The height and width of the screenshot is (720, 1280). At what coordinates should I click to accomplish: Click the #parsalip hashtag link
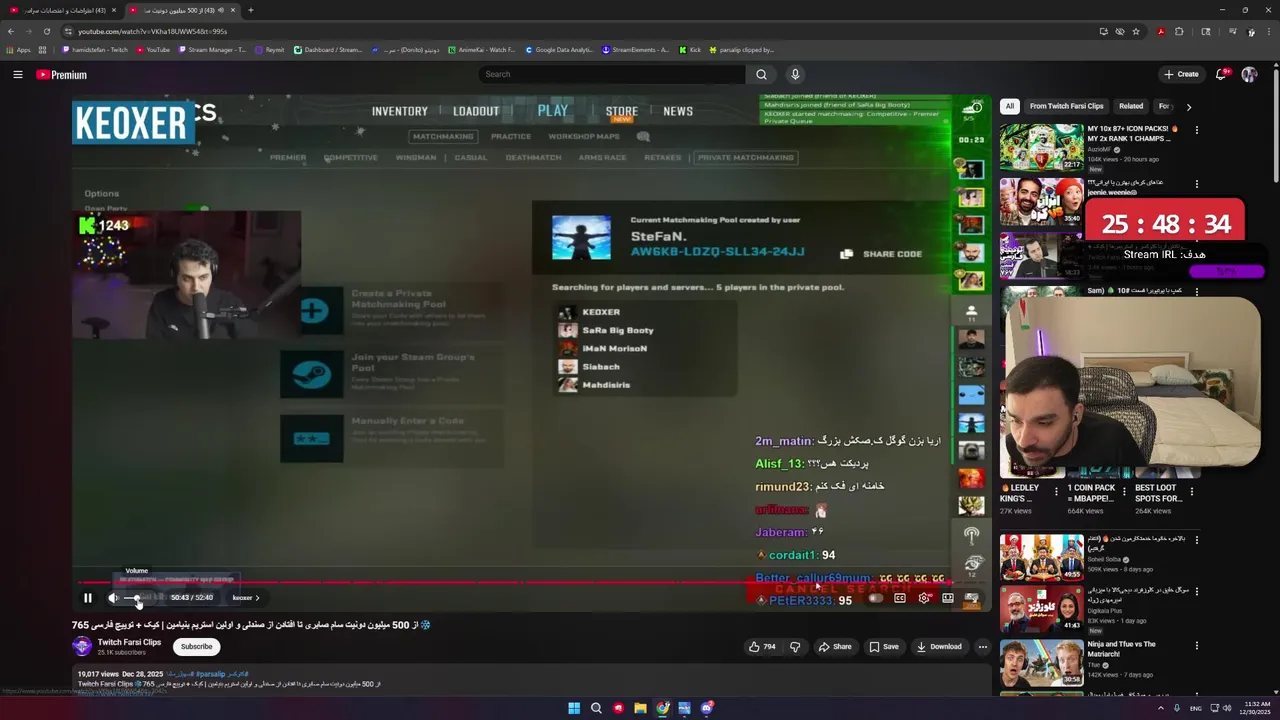(210, 674)
